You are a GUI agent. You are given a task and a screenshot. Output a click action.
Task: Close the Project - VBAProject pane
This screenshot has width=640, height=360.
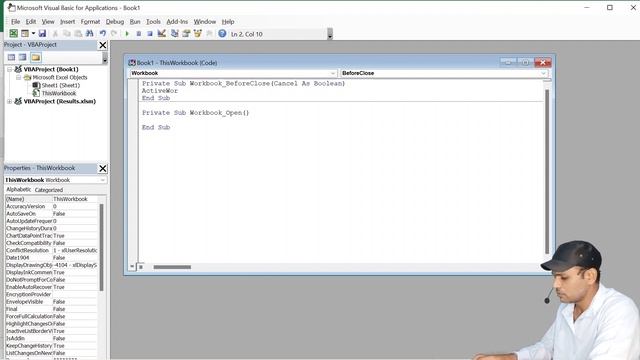[103, 45]
